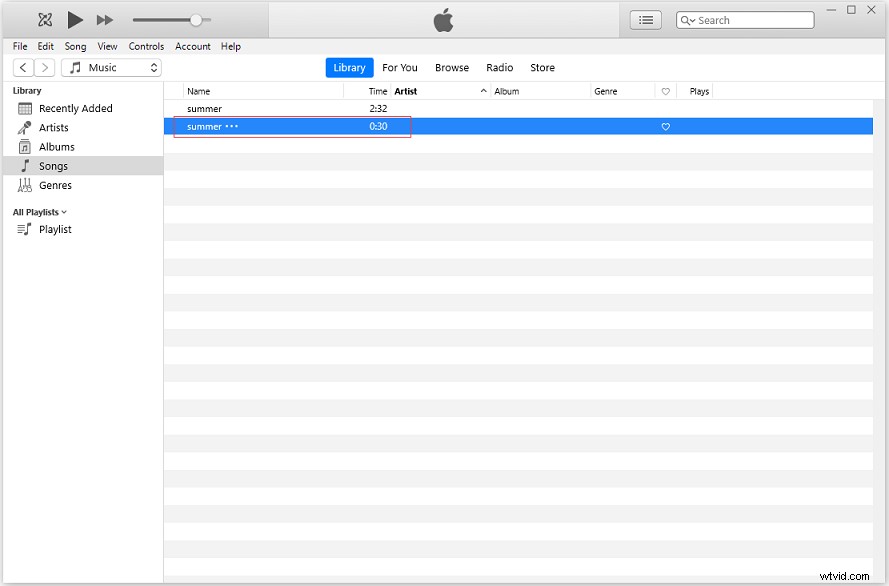Go back using the navigation arrow
889x586 pixels.
(x=22, y=67)
